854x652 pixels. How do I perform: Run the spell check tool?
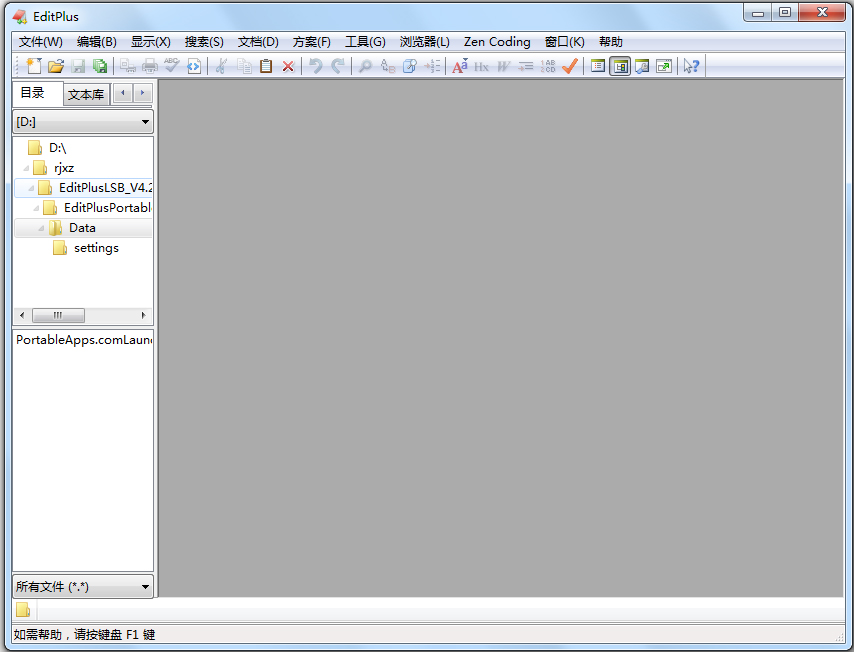[172, 66]
